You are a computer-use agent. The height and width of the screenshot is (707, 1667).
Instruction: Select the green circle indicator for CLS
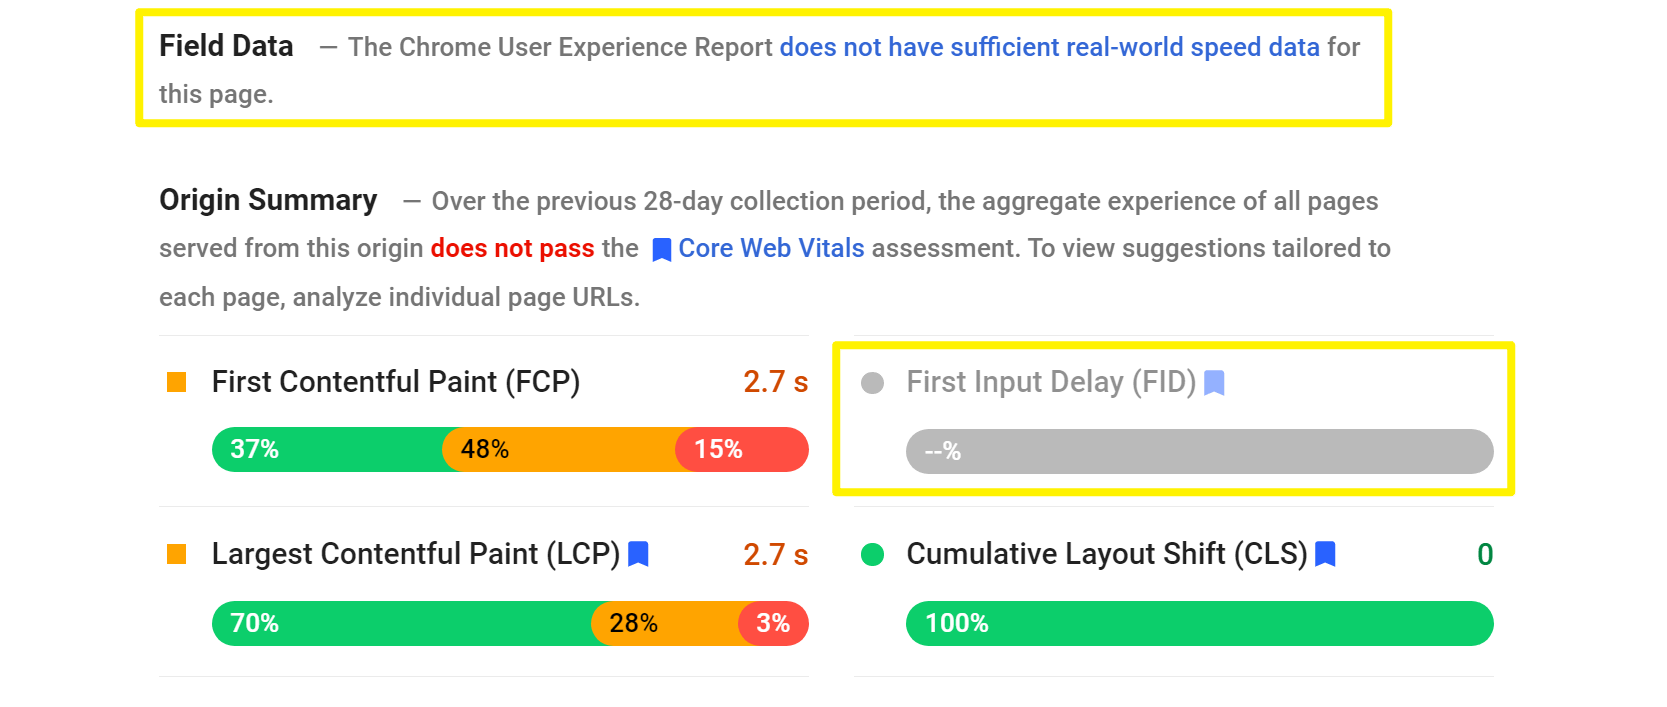coord(873,554)
